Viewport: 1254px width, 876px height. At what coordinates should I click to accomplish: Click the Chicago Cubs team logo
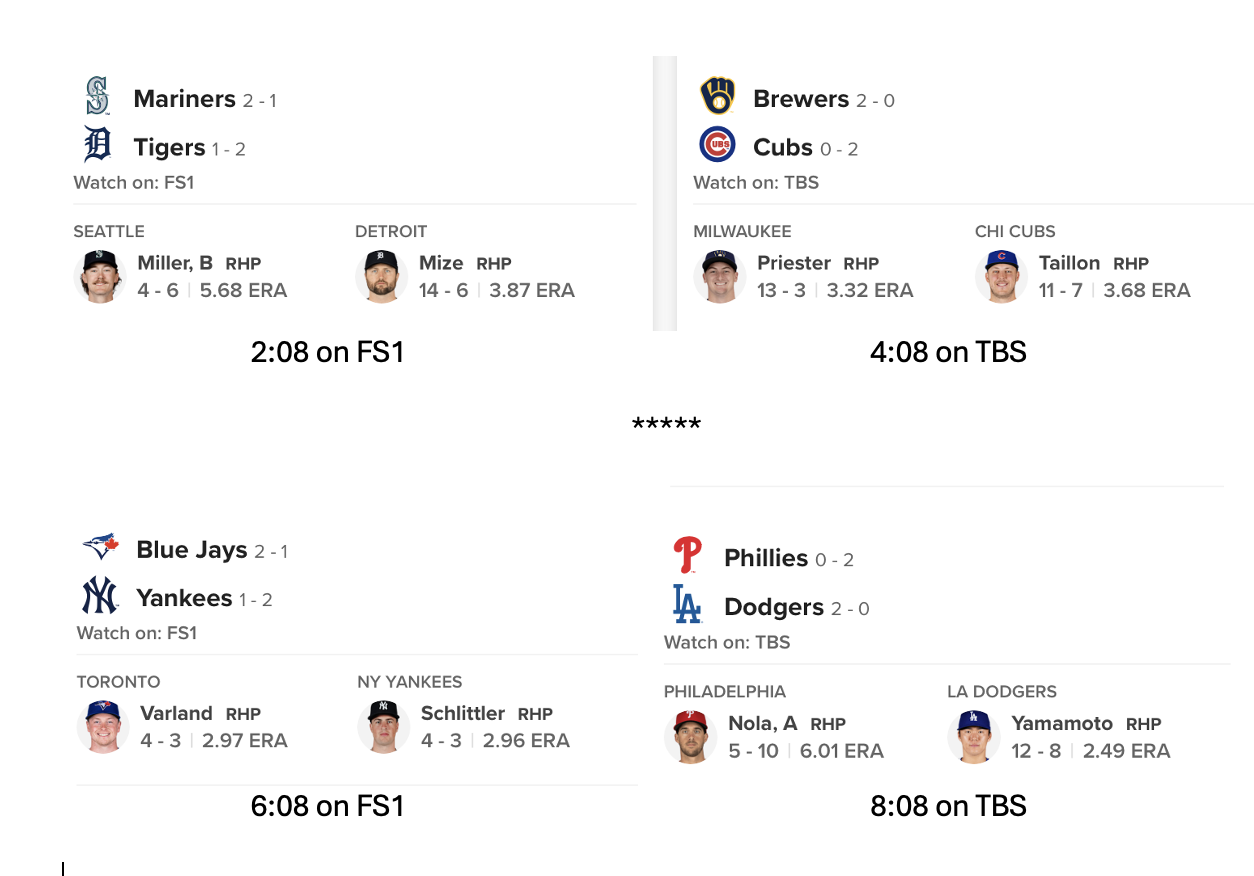[717, 145]
